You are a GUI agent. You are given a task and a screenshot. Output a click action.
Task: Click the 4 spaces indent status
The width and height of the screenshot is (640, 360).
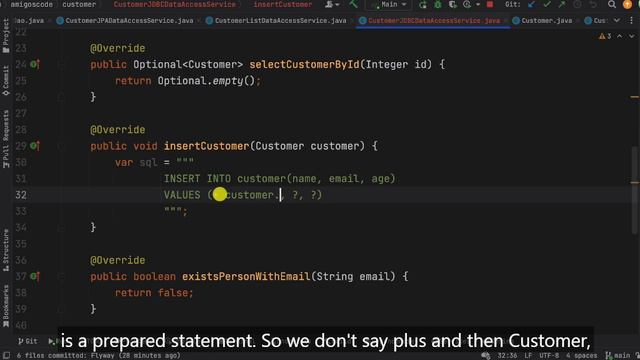(x=582, y=356)
